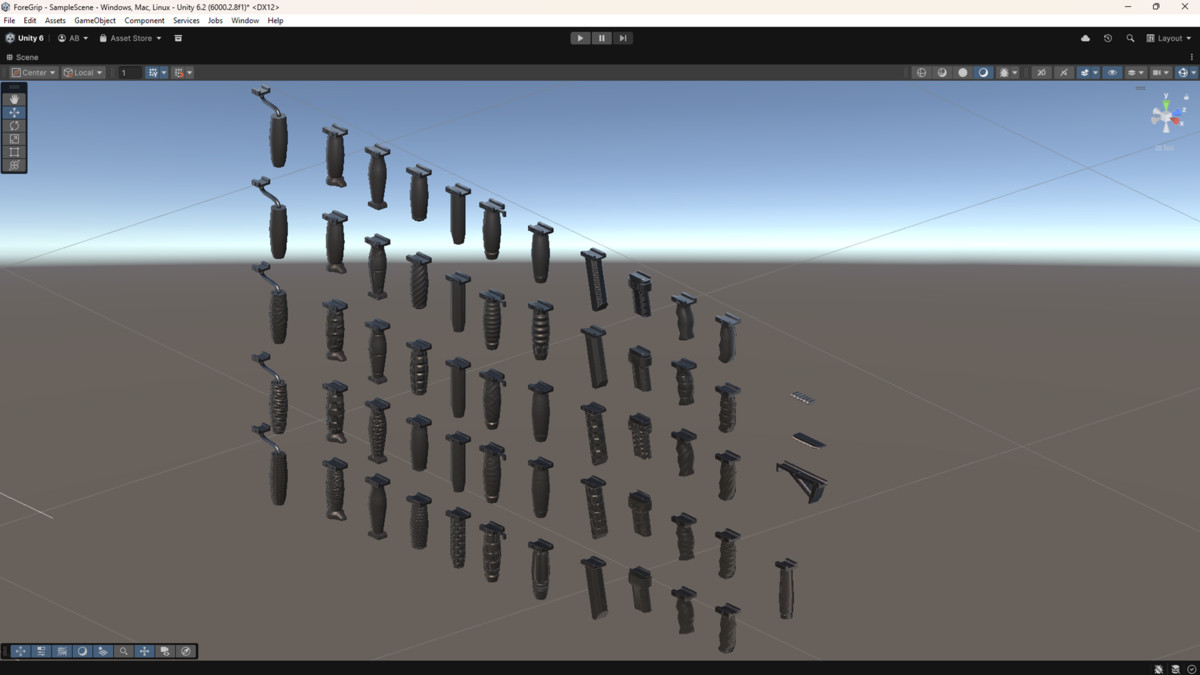Viewport: 1200px width, 675px height.
Task: Open the editor search via magnifier icon
Action: tap(1131, 38)
